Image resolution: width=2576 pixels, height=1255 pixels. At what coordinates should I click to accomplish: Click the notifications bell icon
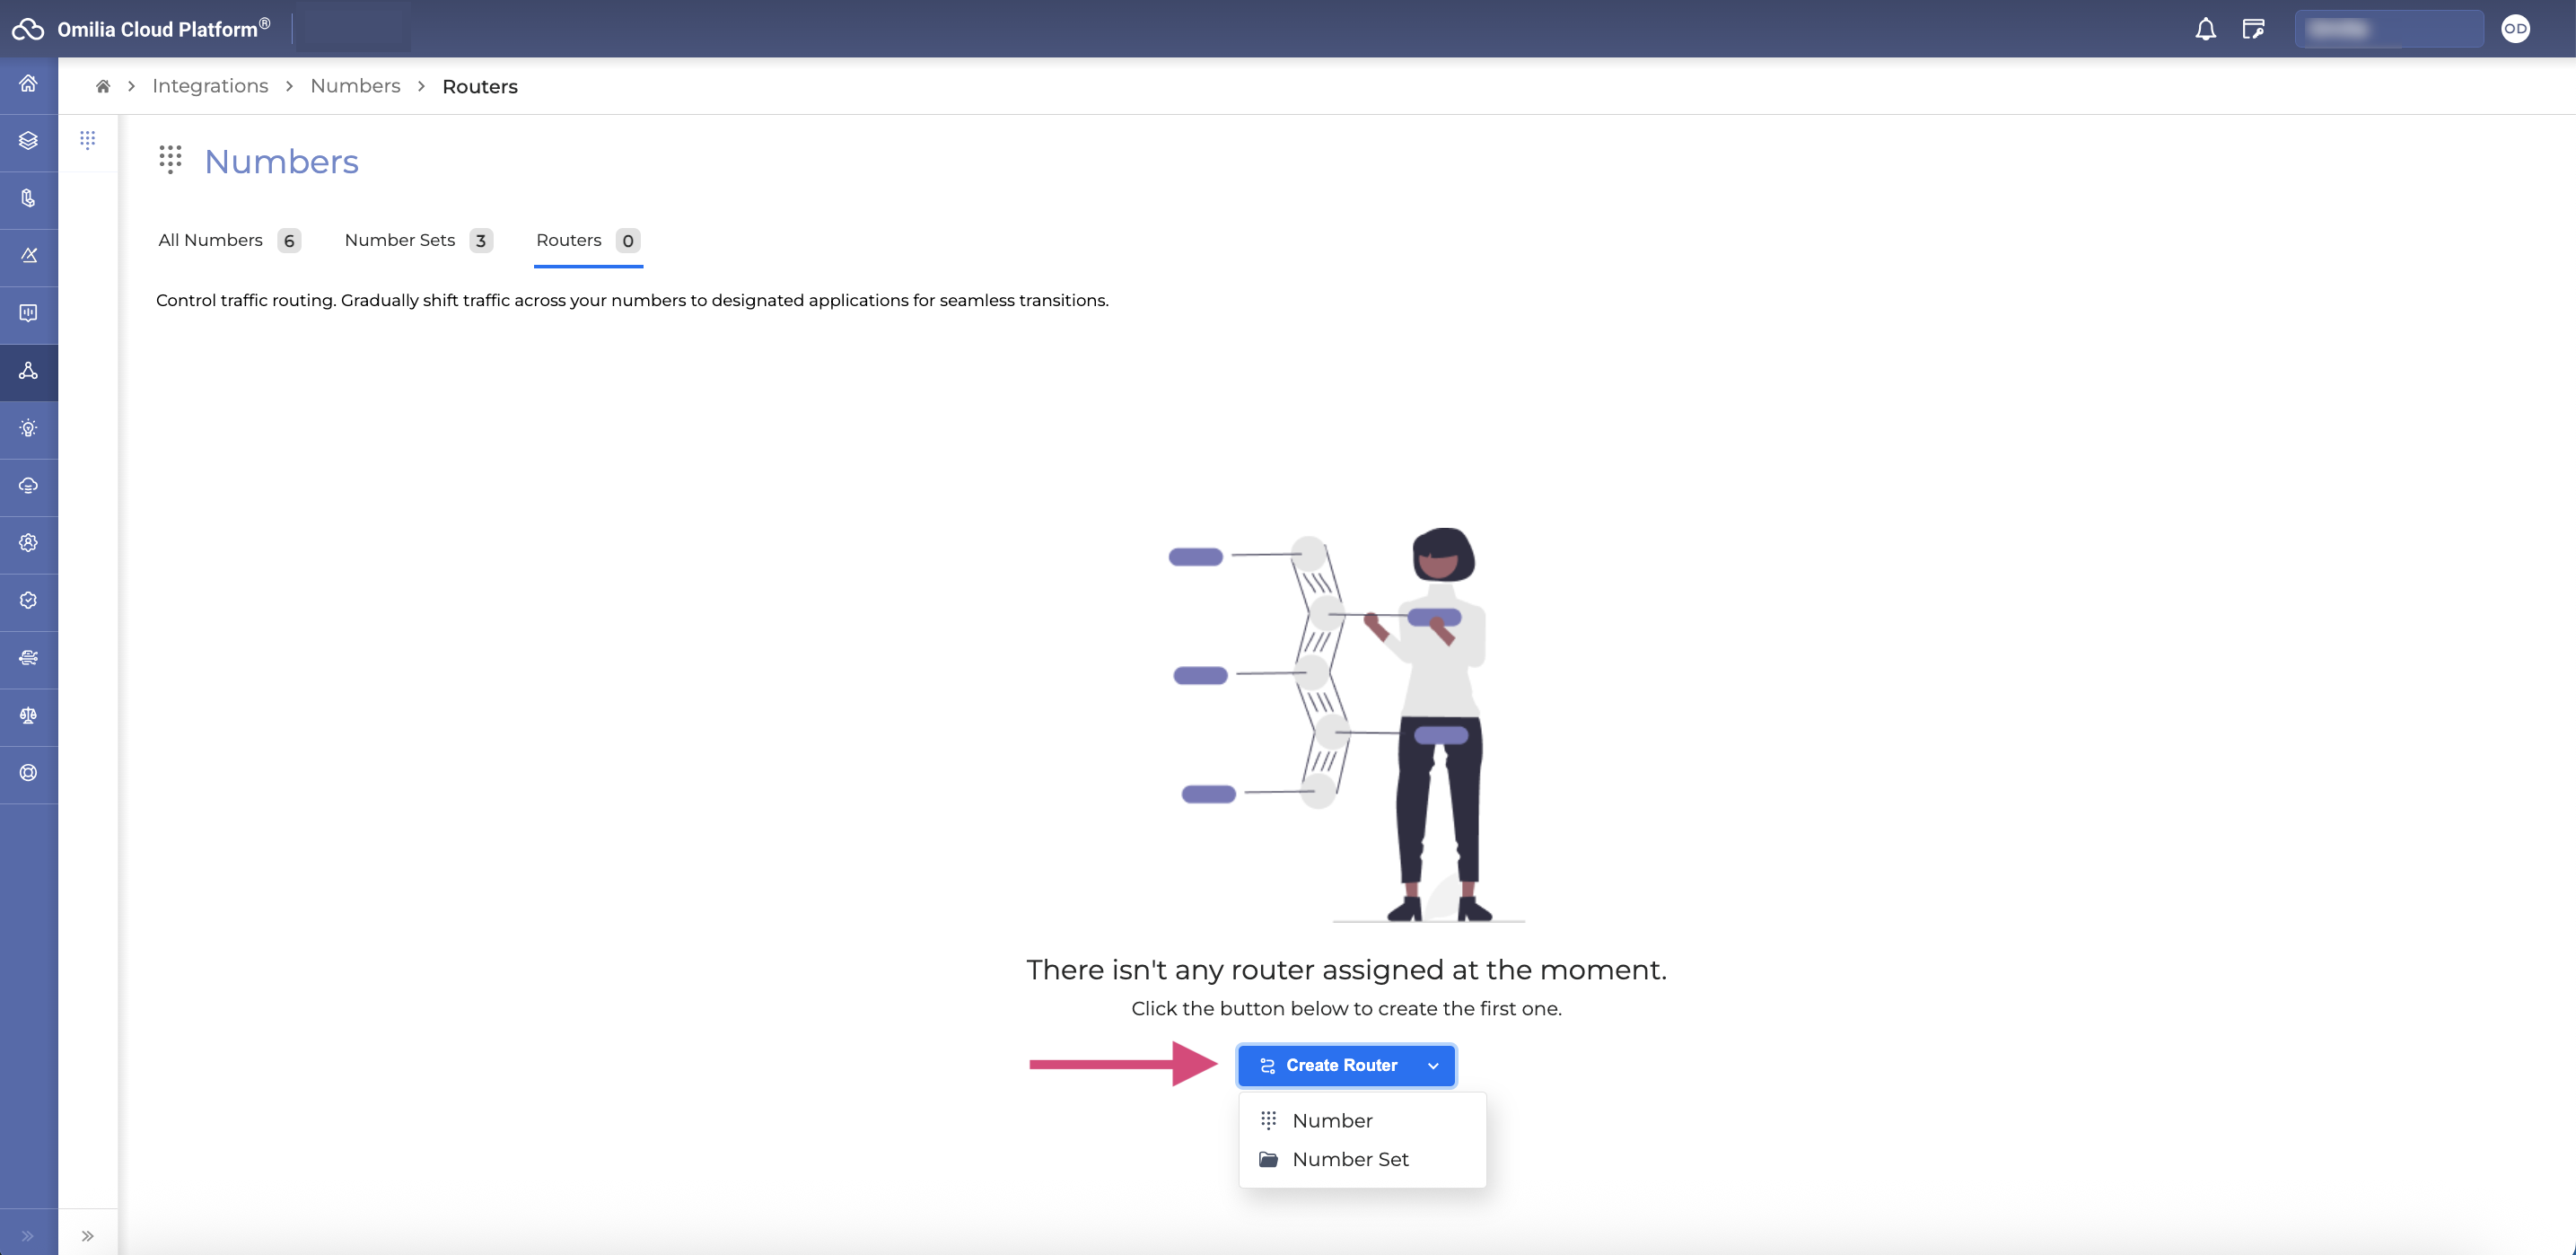coord(2205,29)
